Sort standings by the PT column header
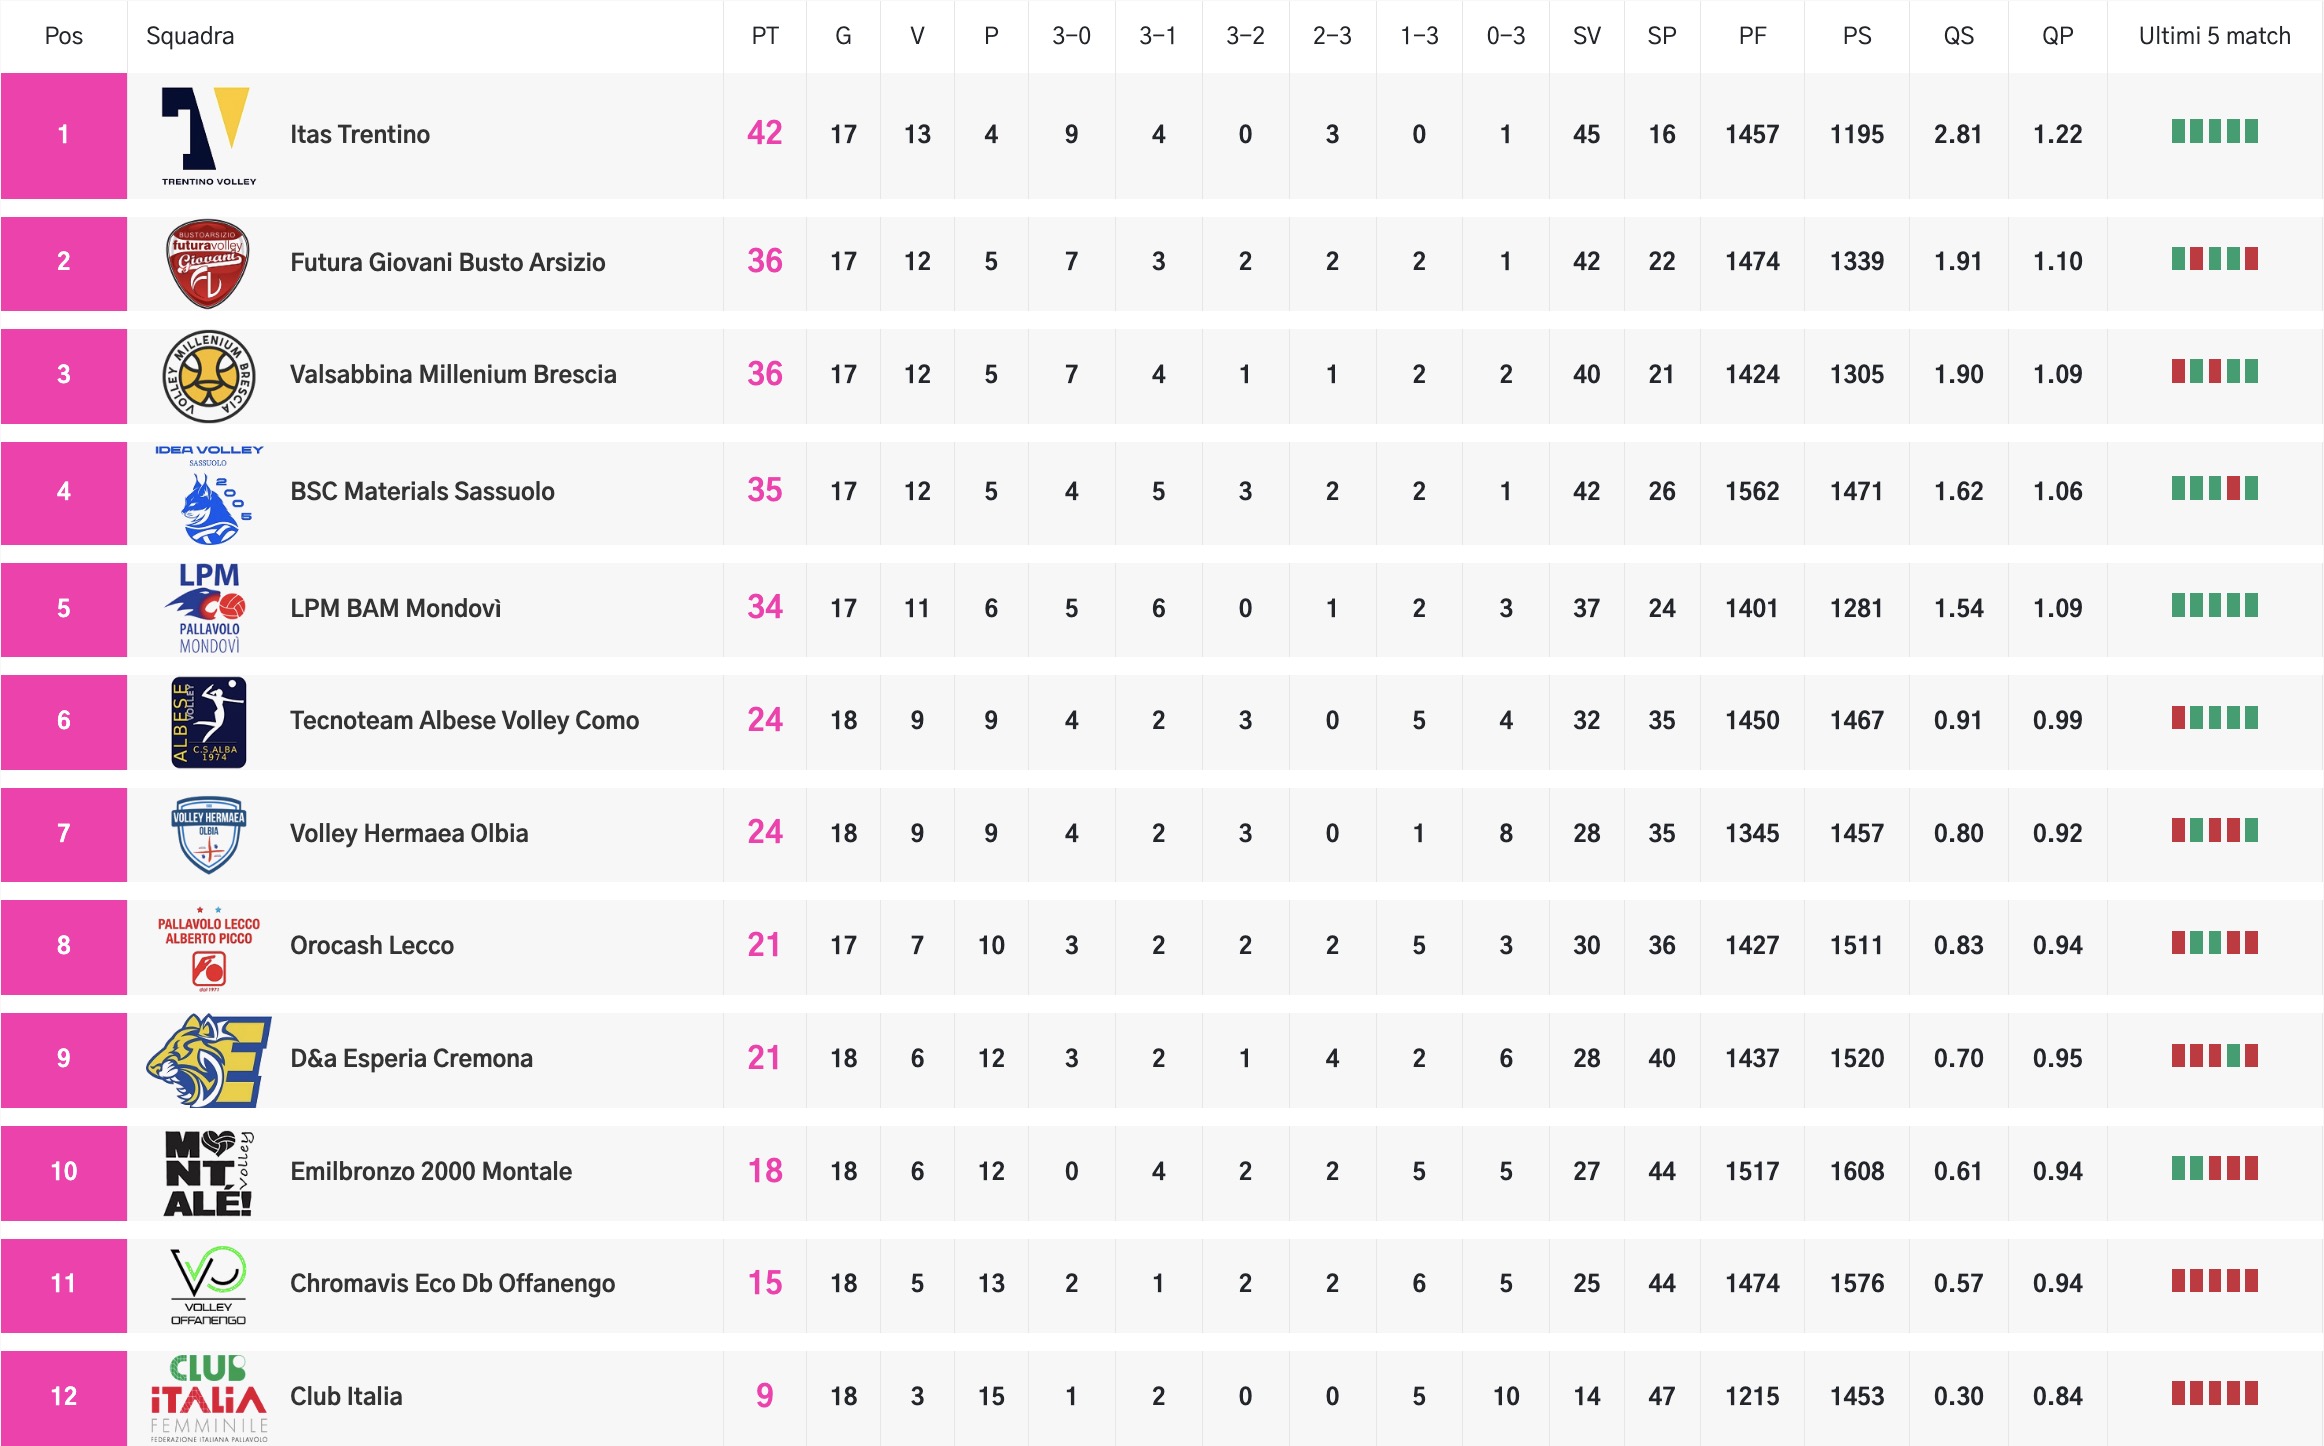The image size is (2324, 1446). click(x=764, y=36)
